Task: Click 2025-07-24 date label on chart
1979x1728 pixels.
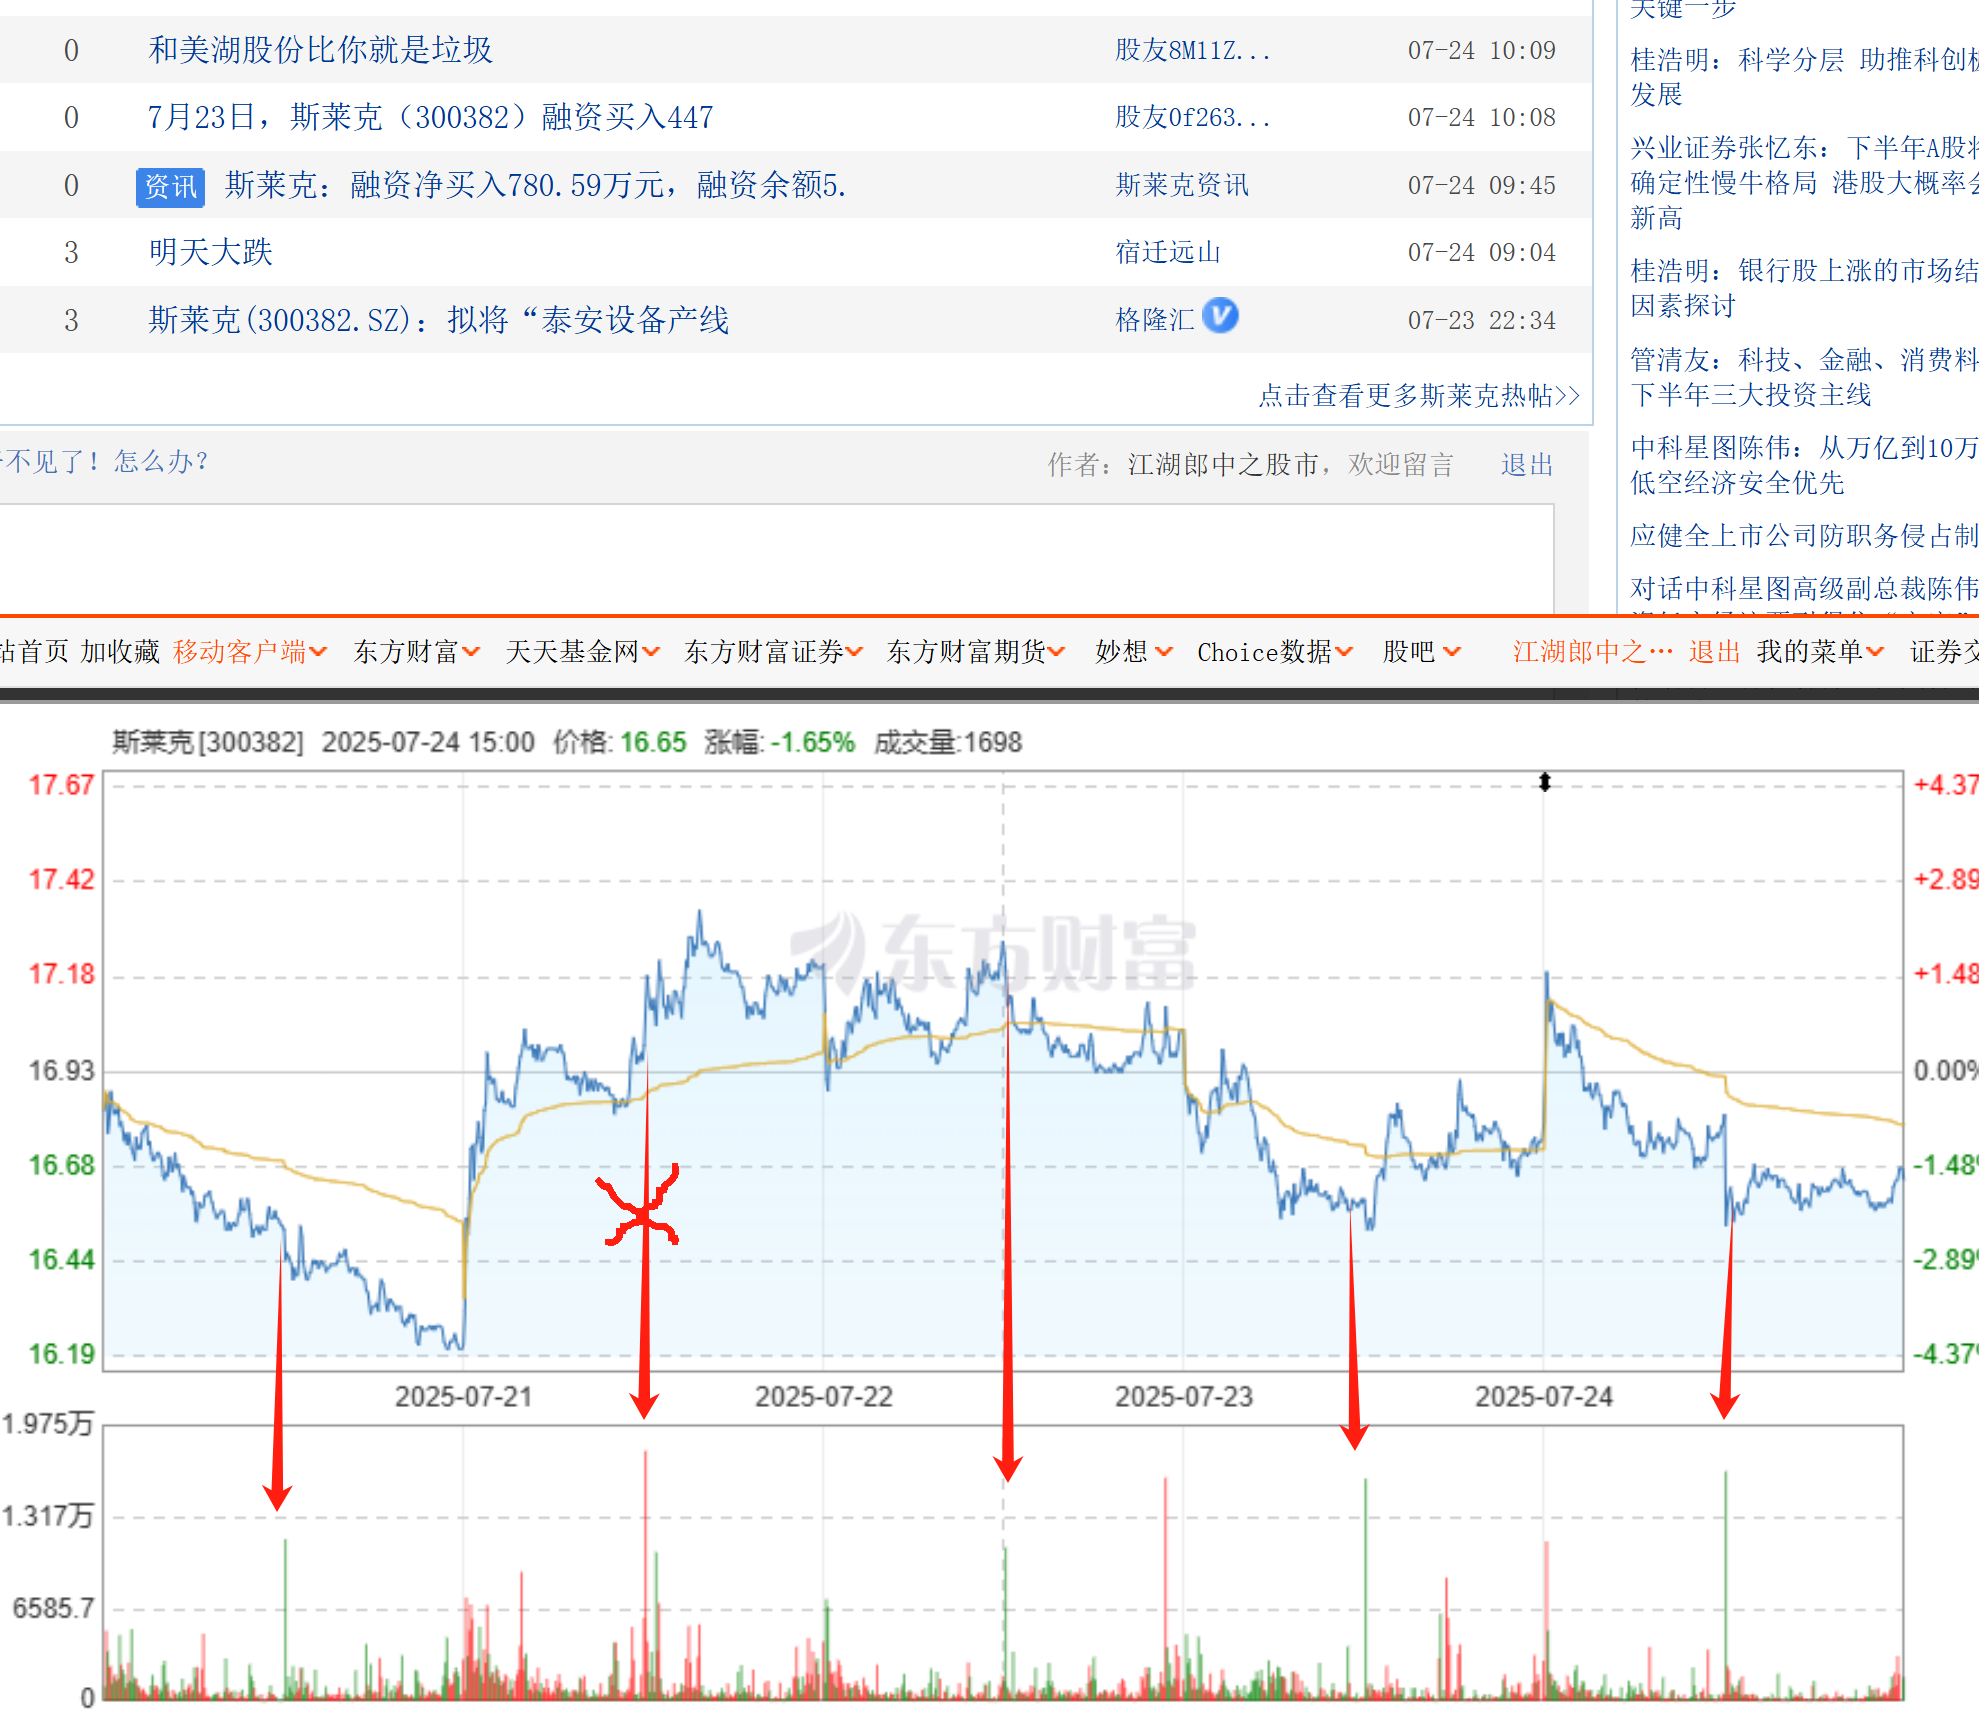Action: (1544, 1397)
